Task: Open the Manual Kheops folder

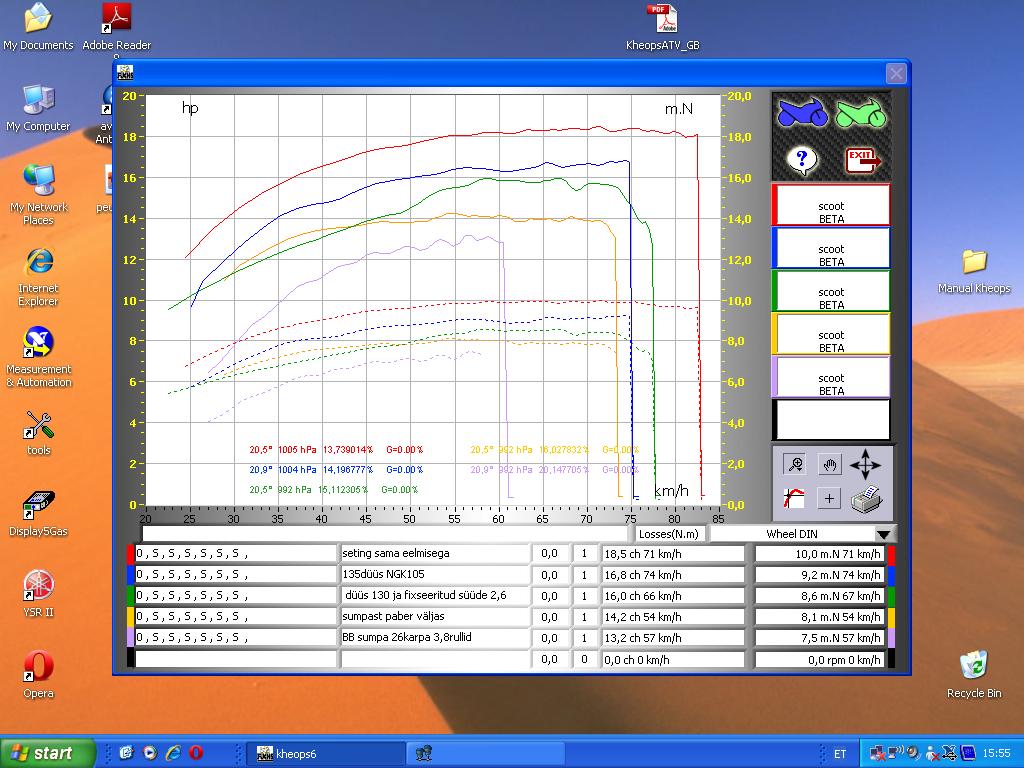Action: [x=974, y=271]
